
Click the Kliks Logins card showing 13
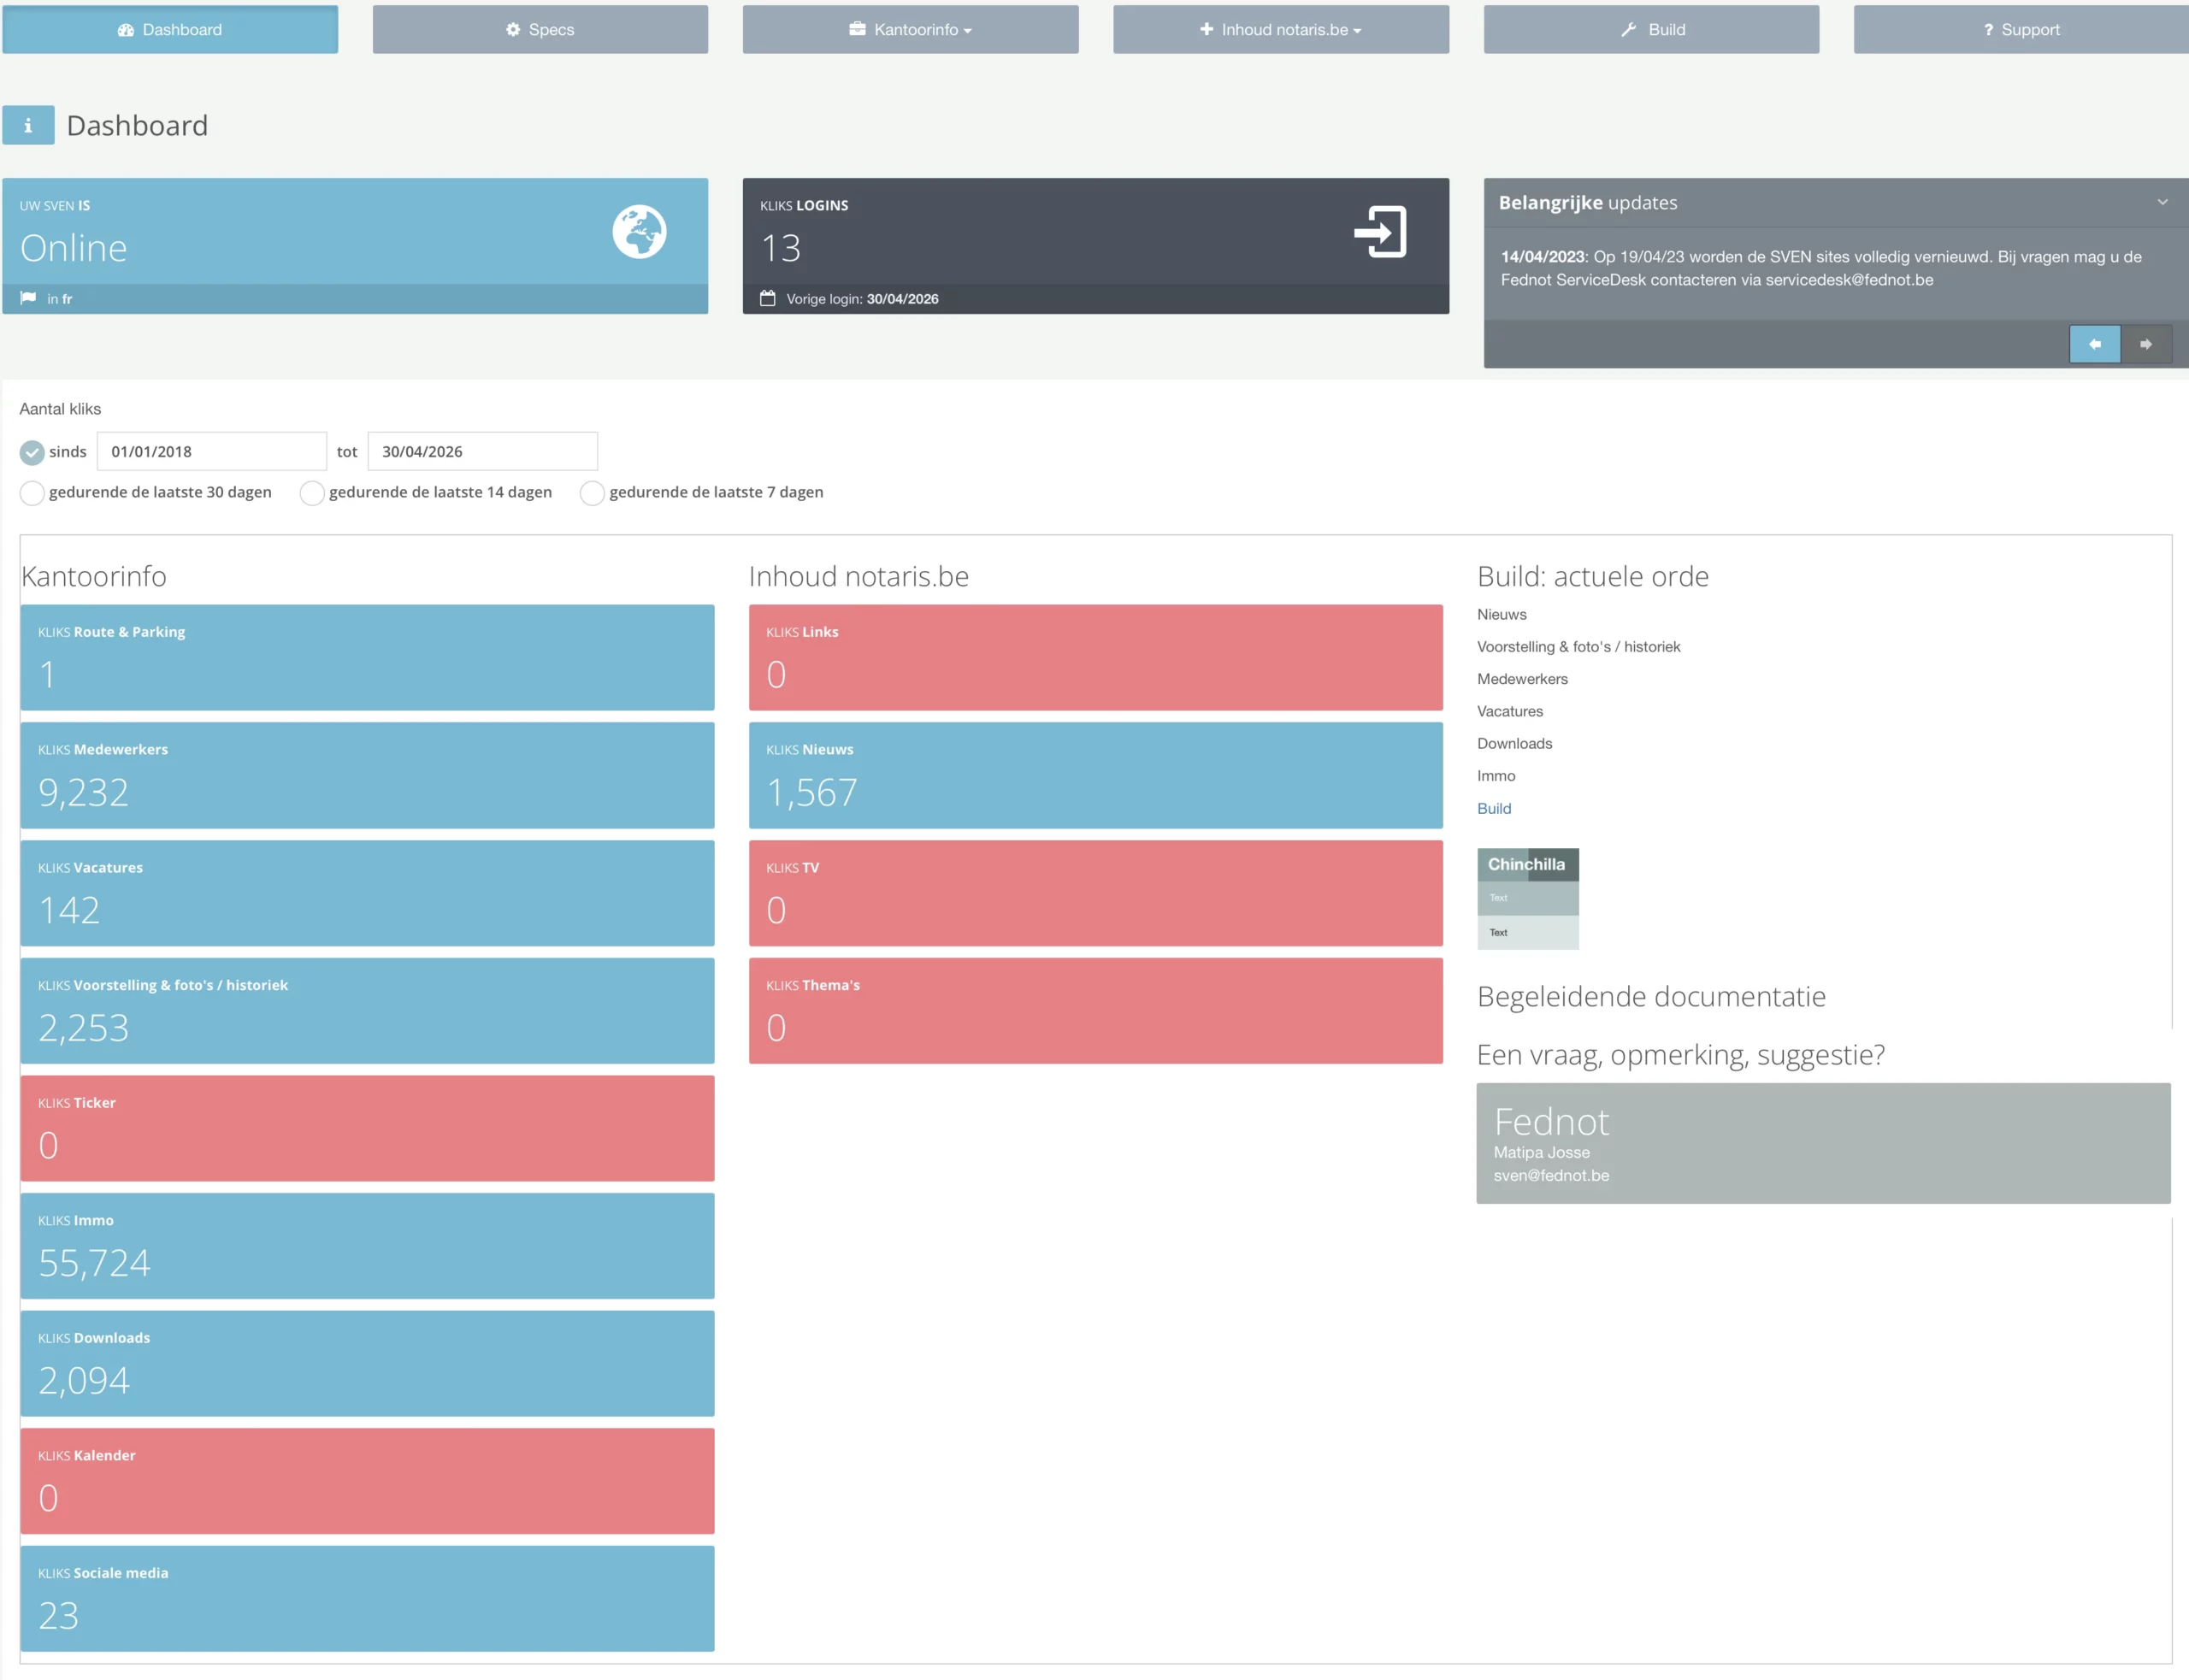1096,246
